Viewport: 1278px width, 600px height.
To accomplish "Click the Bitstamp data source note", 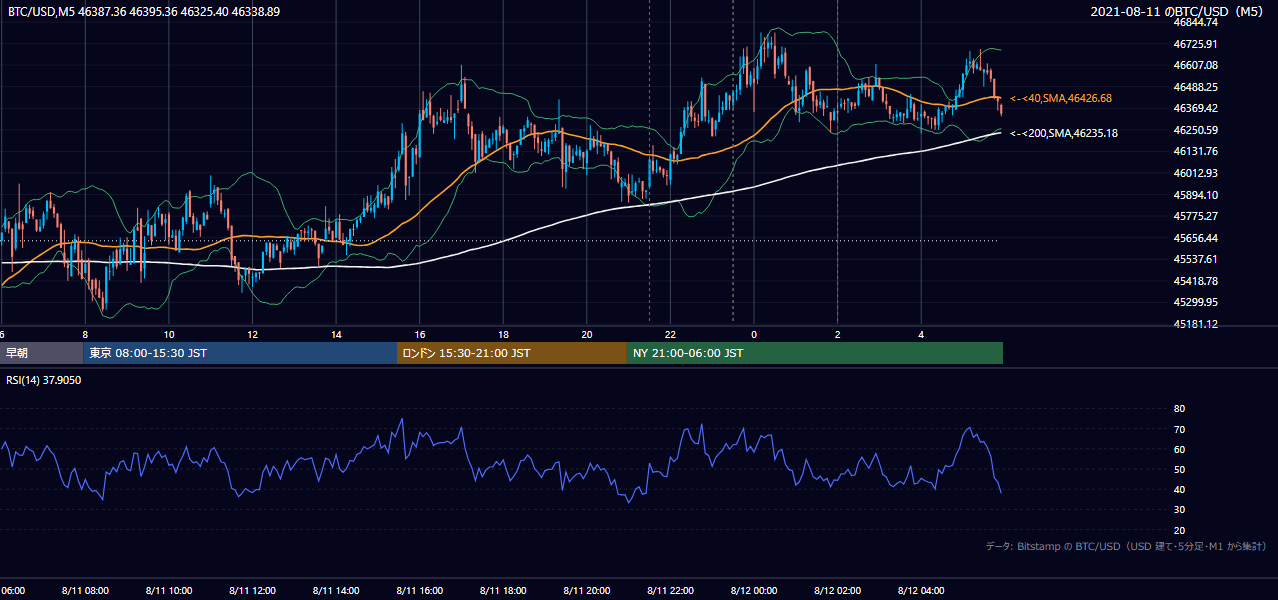I will click(x=1126, y=546).
